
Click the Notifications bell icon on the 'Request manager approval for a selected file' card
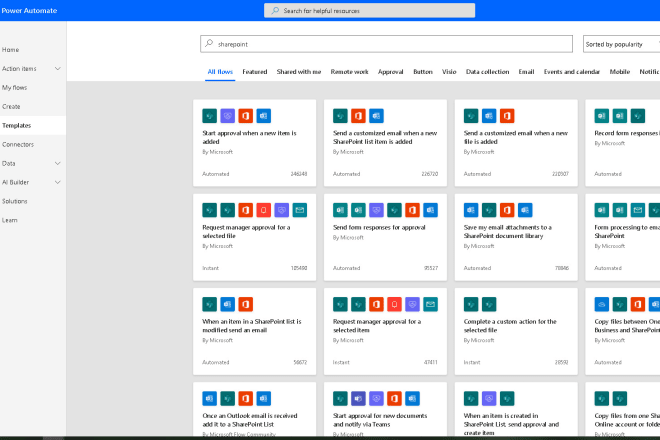263,210
